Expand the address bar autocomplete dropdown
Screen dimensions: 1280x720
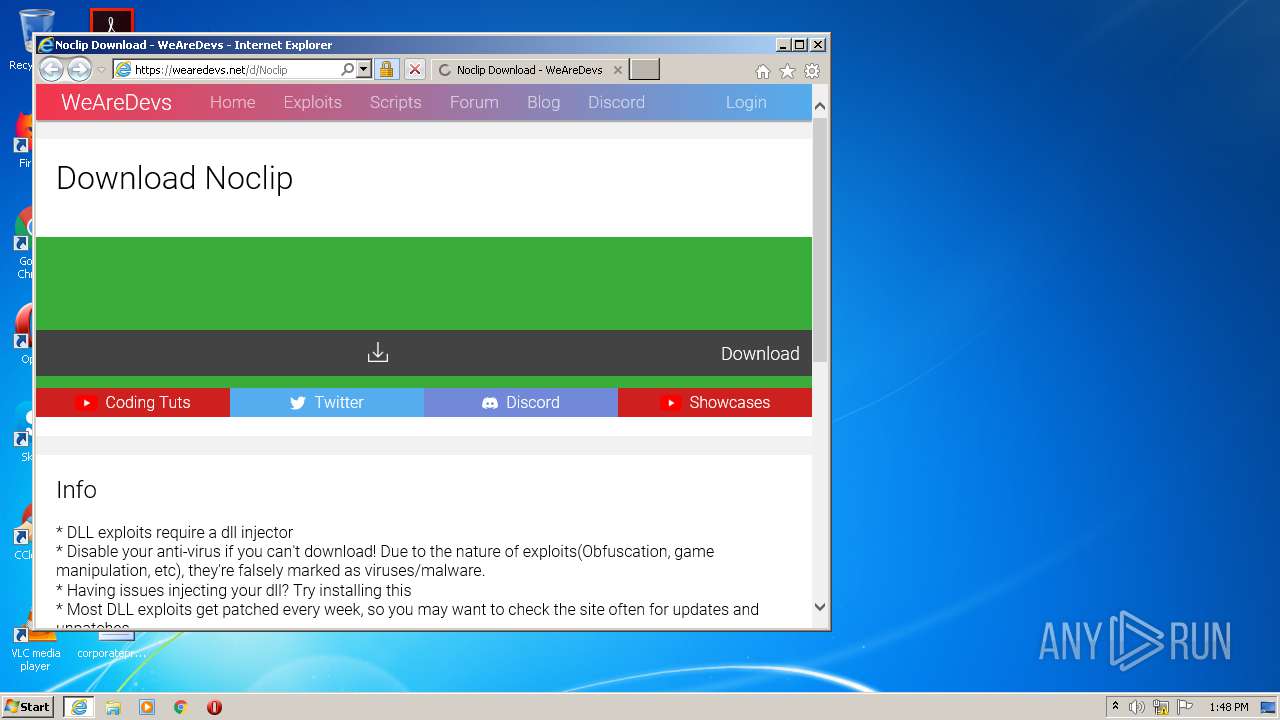point(363,70)
